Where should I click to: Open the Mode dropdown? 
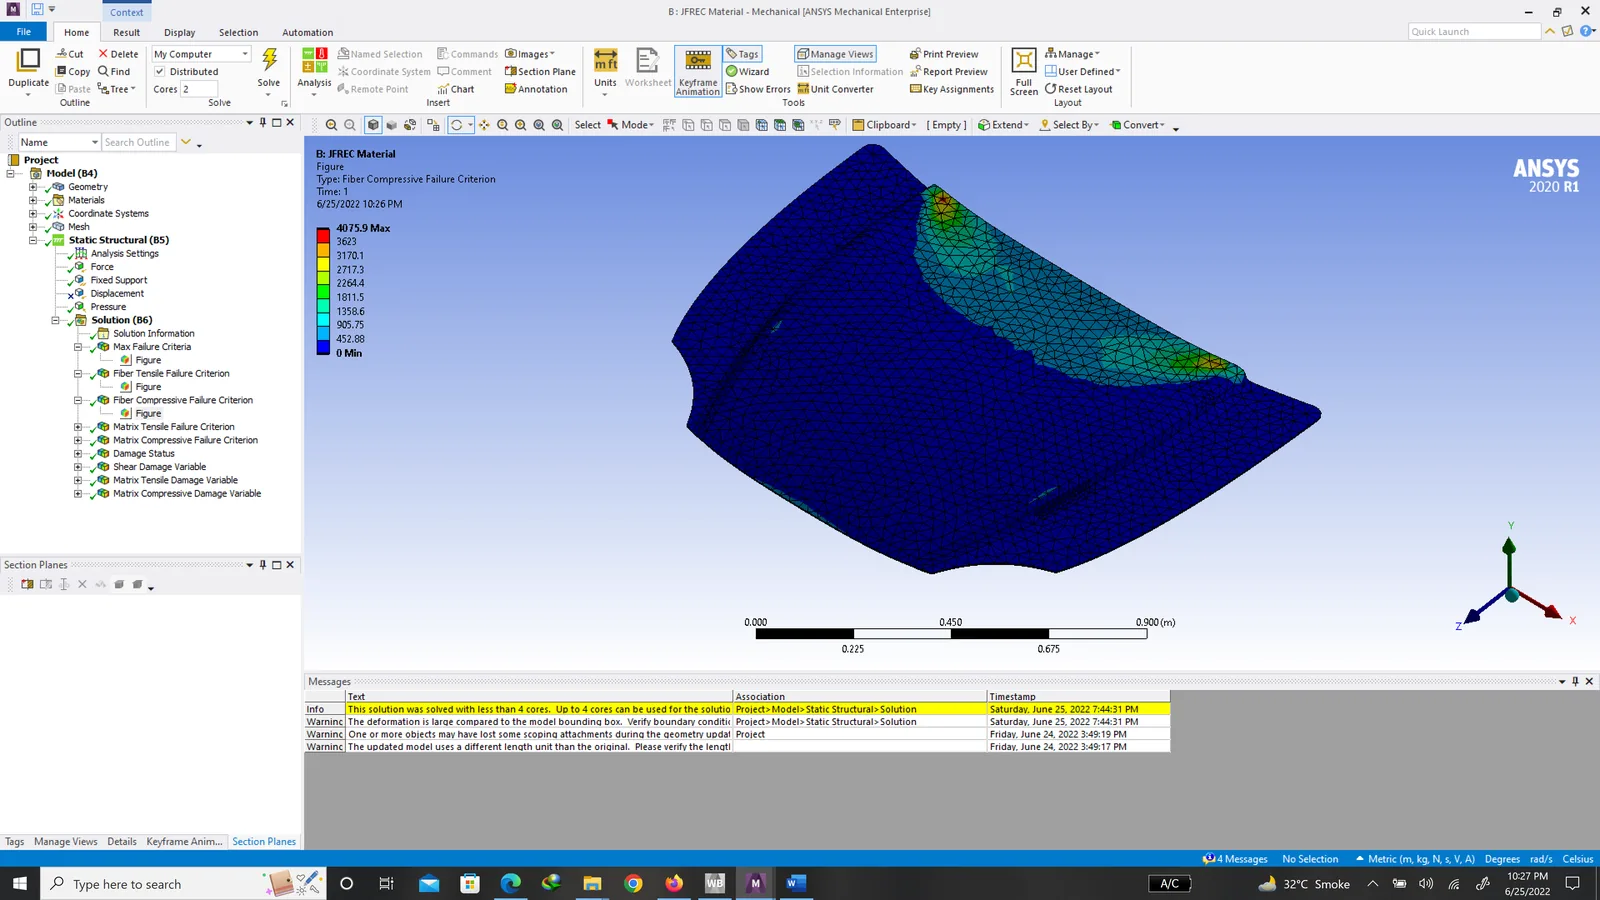[x=631, y=125]
